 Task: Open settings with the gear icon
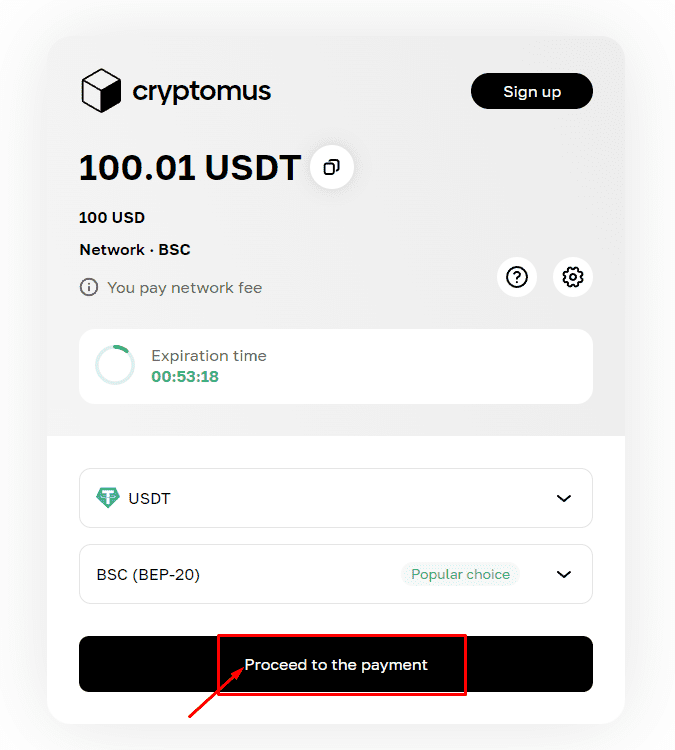pyautogui.click(x=573, y=277)
